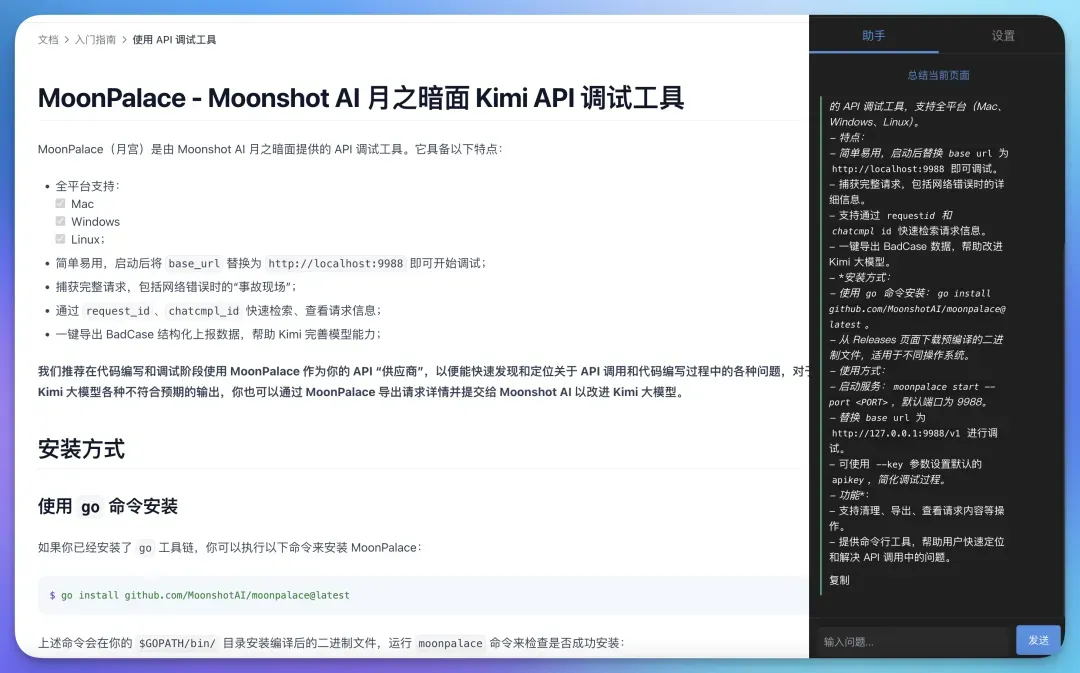The image size is (1080, 673).
Task: Click the 使用 API 调试工具 breadcrumb item
Action: click(174, 40)
